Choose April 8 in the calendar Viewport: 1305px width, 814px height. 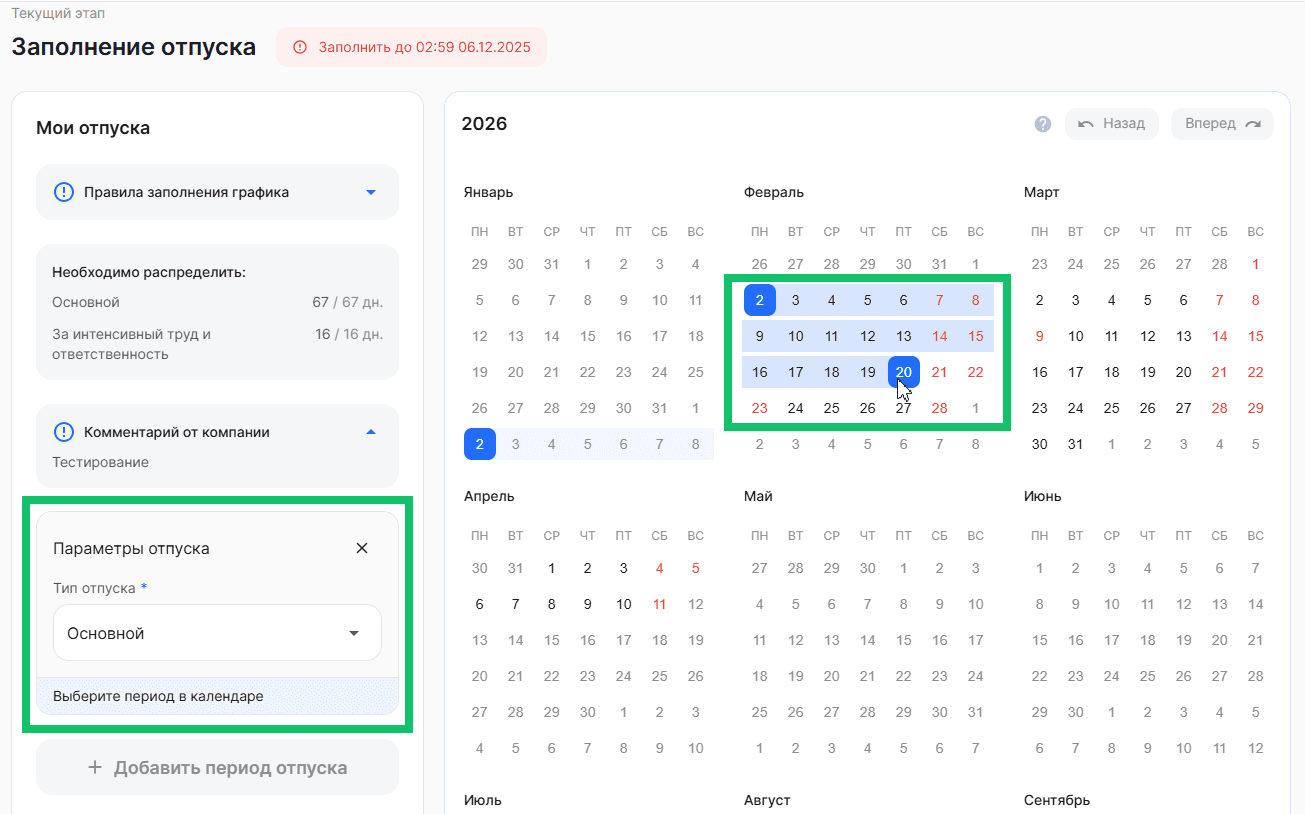[x=552, y=604]
